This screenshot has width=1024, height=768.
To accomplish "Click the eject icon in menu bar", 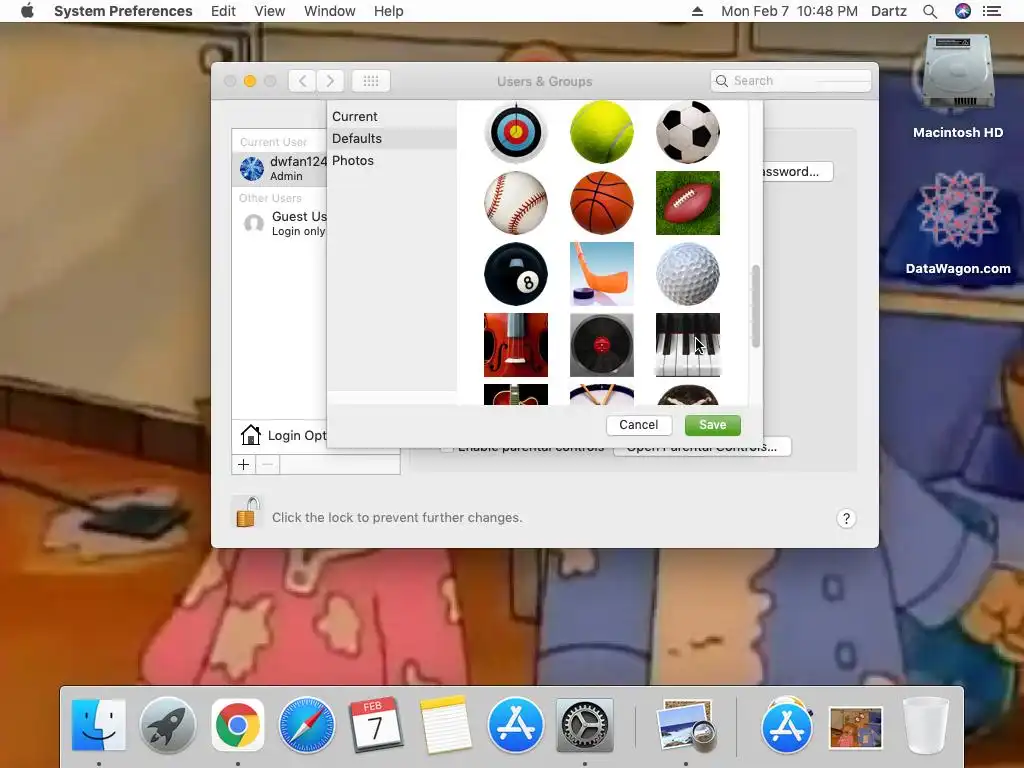I will [x=697, y=11].
